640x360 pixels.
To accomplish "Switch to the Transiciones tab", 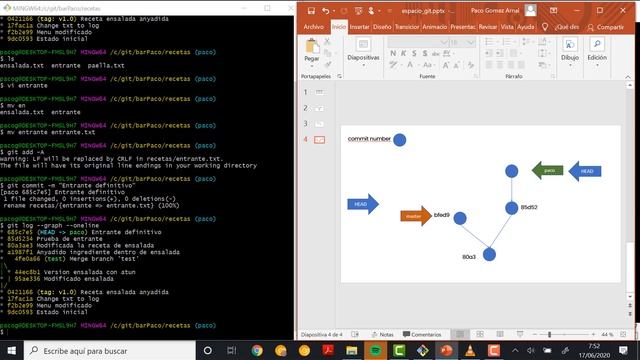I will coord(407,27).
